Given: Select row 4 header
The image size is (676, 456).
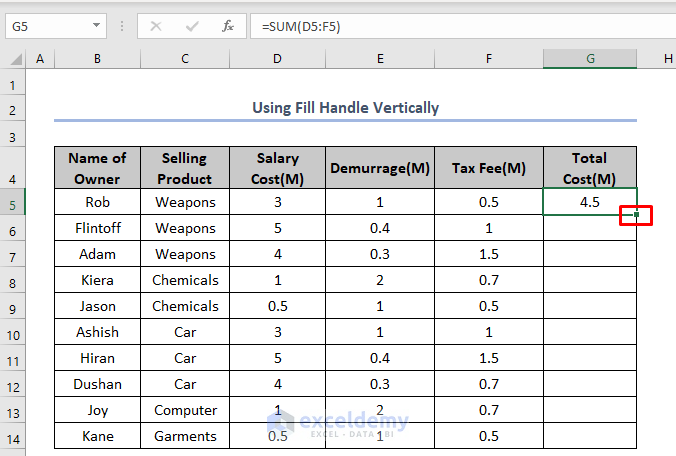Looking at the screenshot, I should 13,168.
